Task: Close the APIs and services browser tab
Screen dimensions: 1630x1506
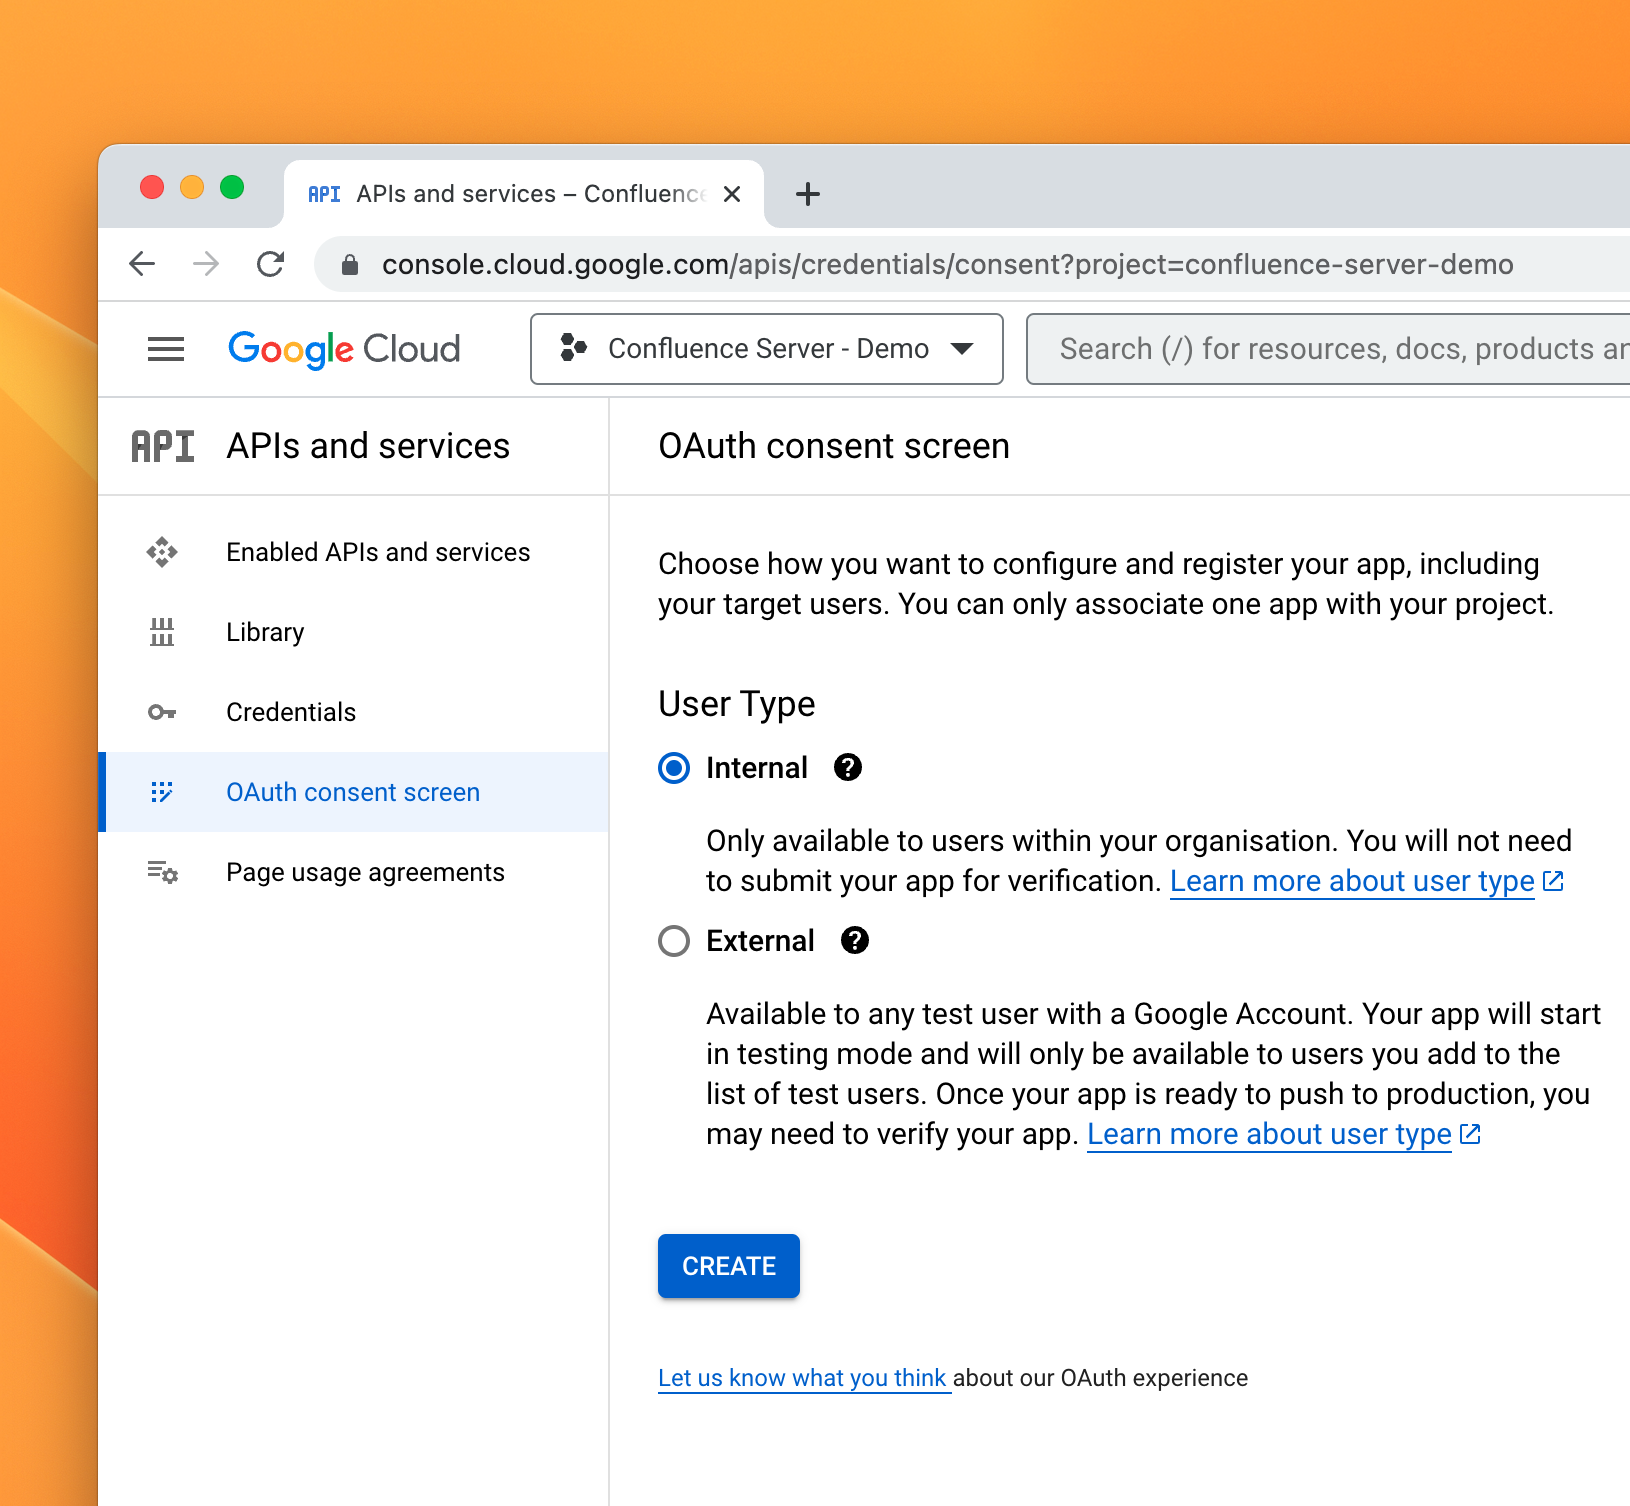Action: point(732,194)
